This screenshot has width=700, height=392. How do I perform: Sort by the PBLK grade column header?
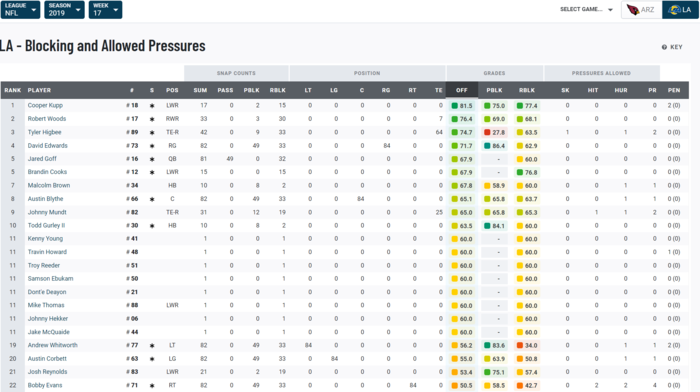(494, 90)
